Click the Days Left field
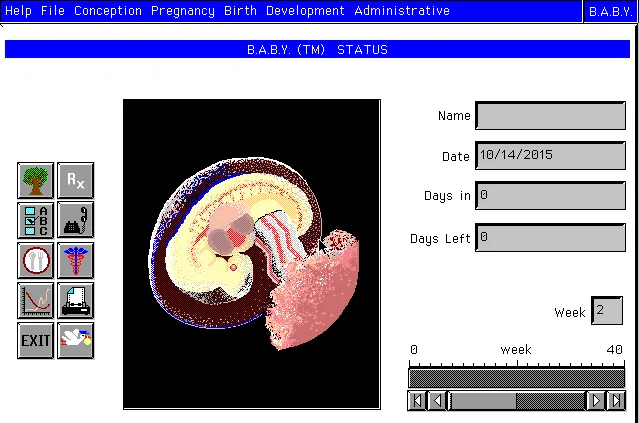Screen dimensions: 639x423 (550, 238)
